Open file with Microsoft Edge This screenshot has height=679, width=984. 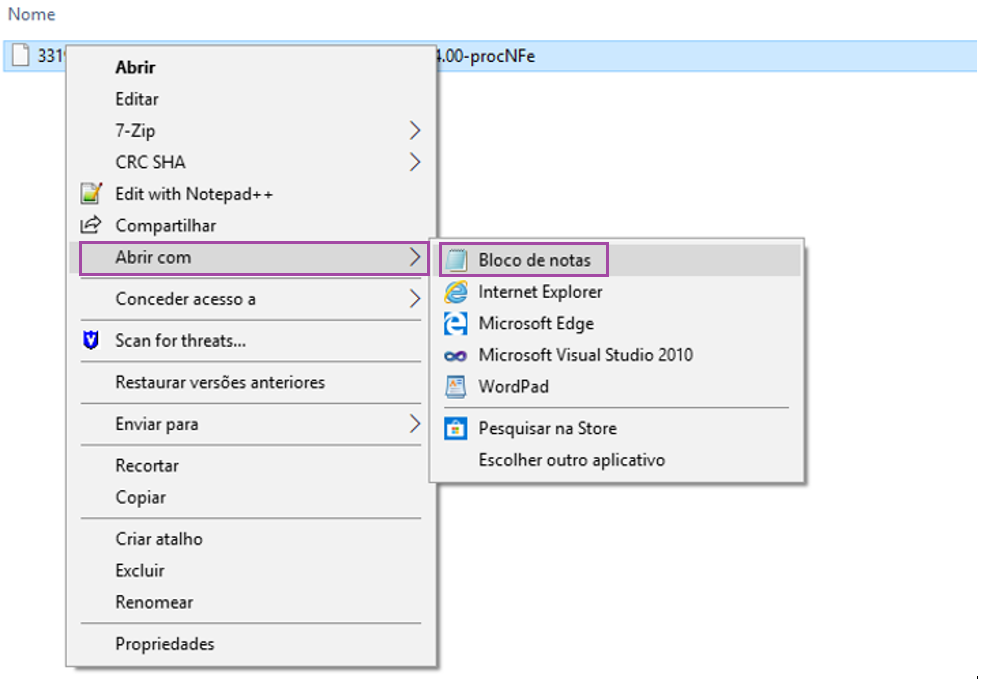617,323
